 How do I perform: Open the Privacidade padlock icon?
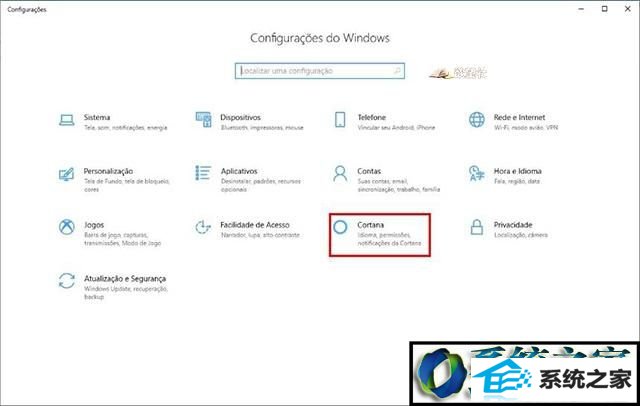coord(477,229)
